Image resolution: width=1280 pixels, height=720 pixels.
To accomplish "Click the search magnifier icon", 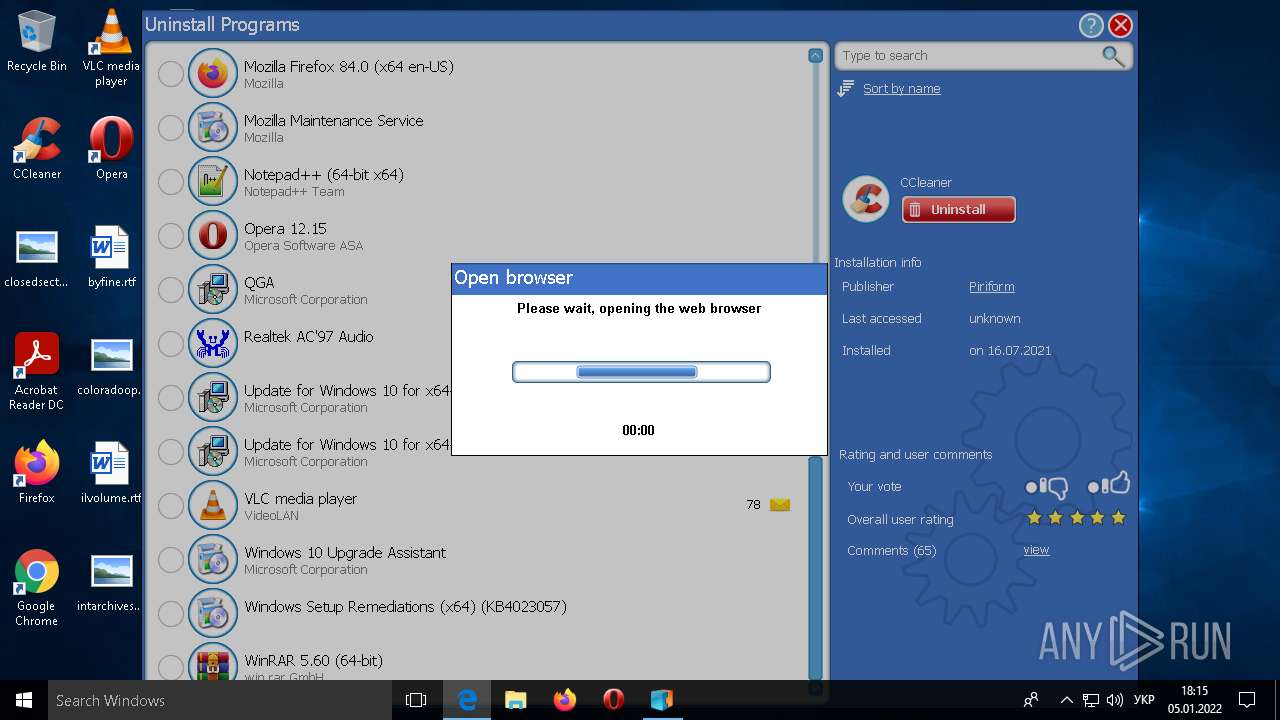I will tap(1113, 56).
